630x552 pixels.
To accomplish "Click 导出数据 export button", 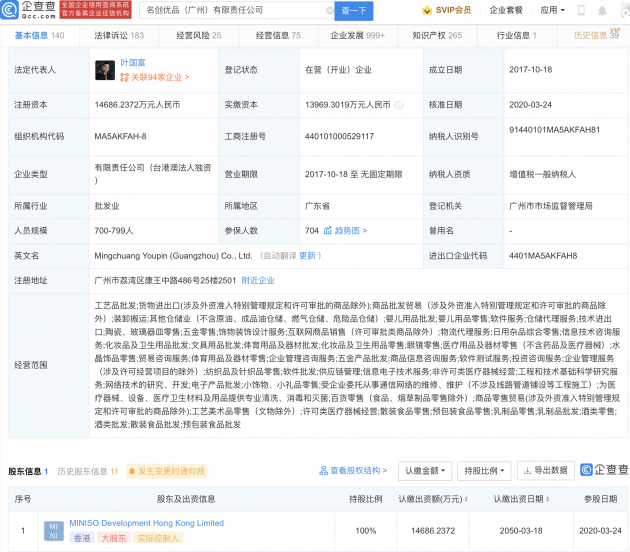I will coord(546,470).
